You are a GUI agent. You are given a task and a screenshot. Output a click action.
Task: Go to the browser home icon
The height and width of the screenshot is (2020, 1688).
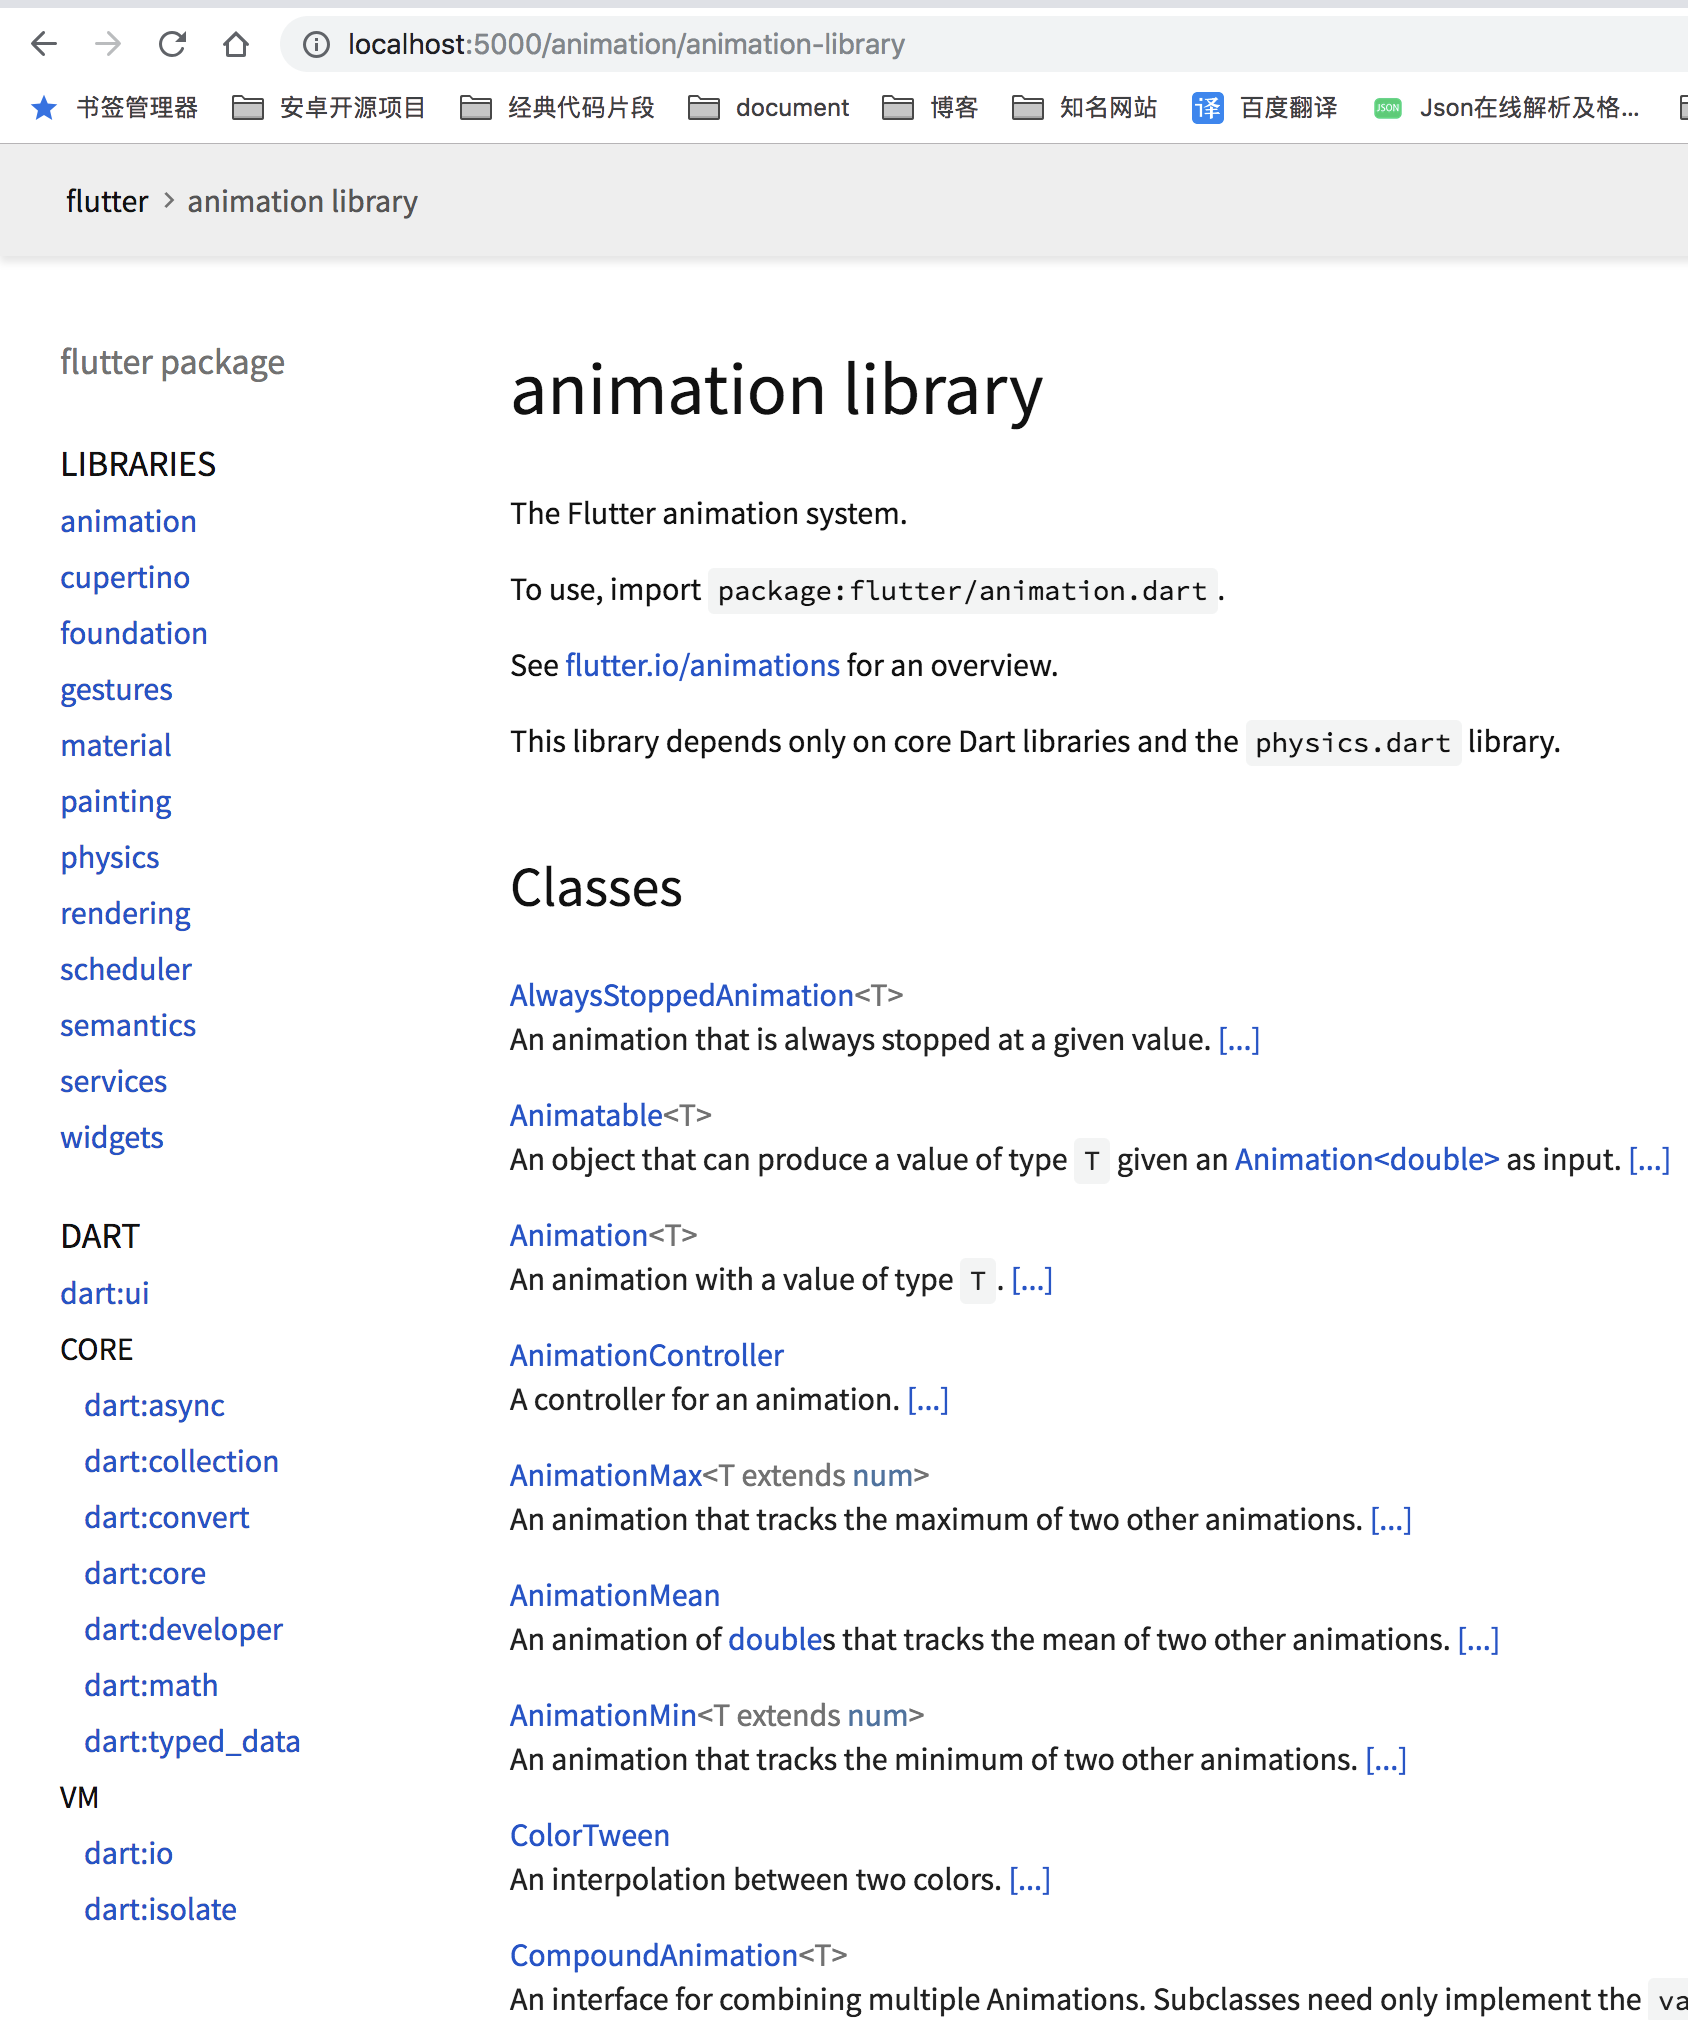(236, 44)
